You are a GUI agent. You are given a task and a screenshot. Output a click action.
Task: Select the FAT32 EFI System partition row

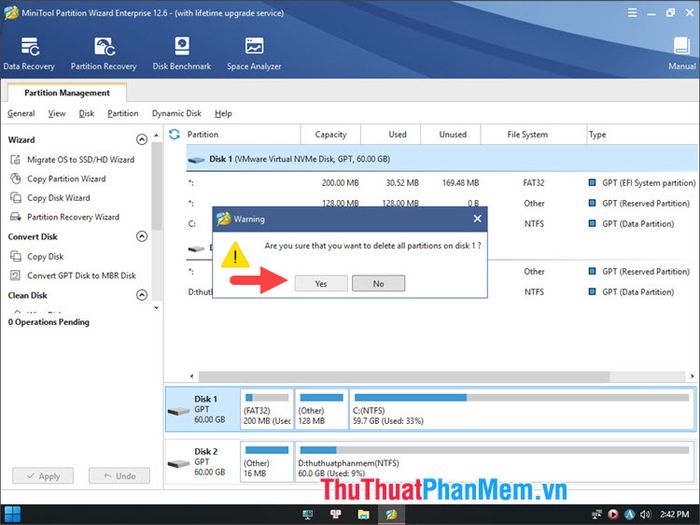point(442,183)
